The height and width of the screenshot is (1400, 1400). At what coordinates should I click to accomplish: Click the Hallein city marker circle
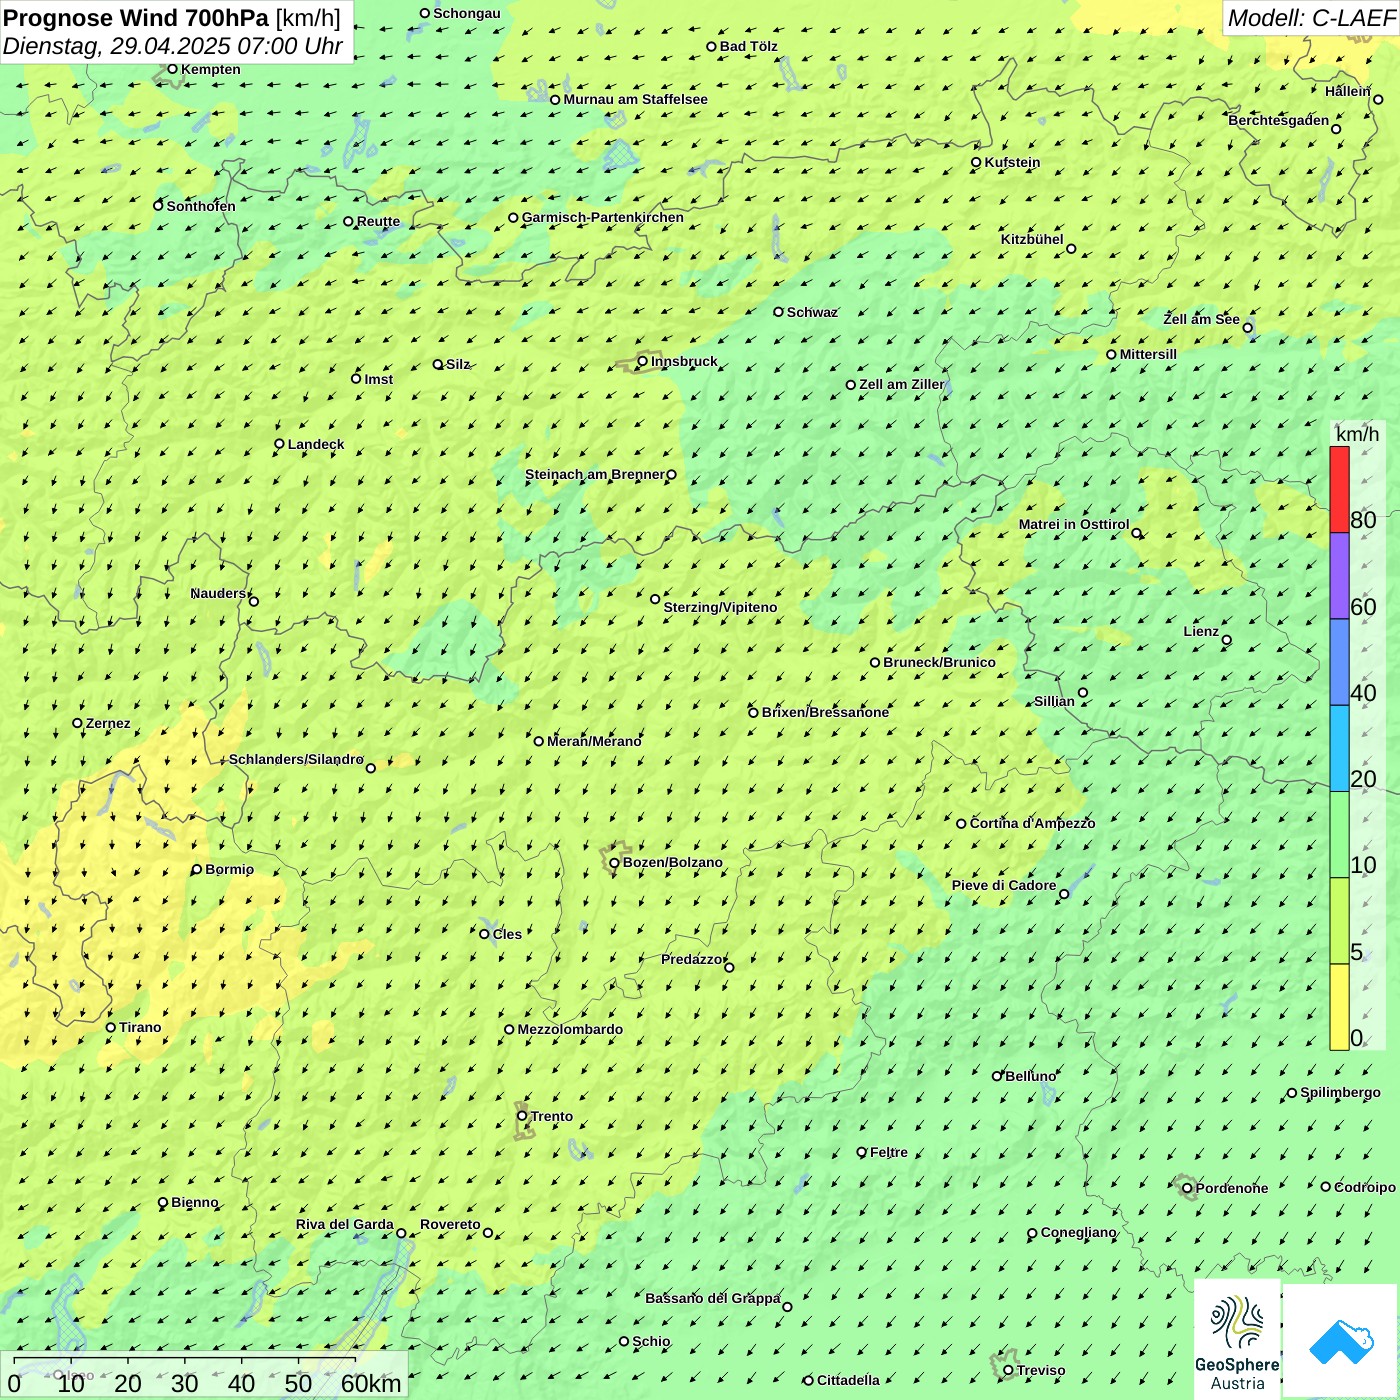[x=1378, y=99]
